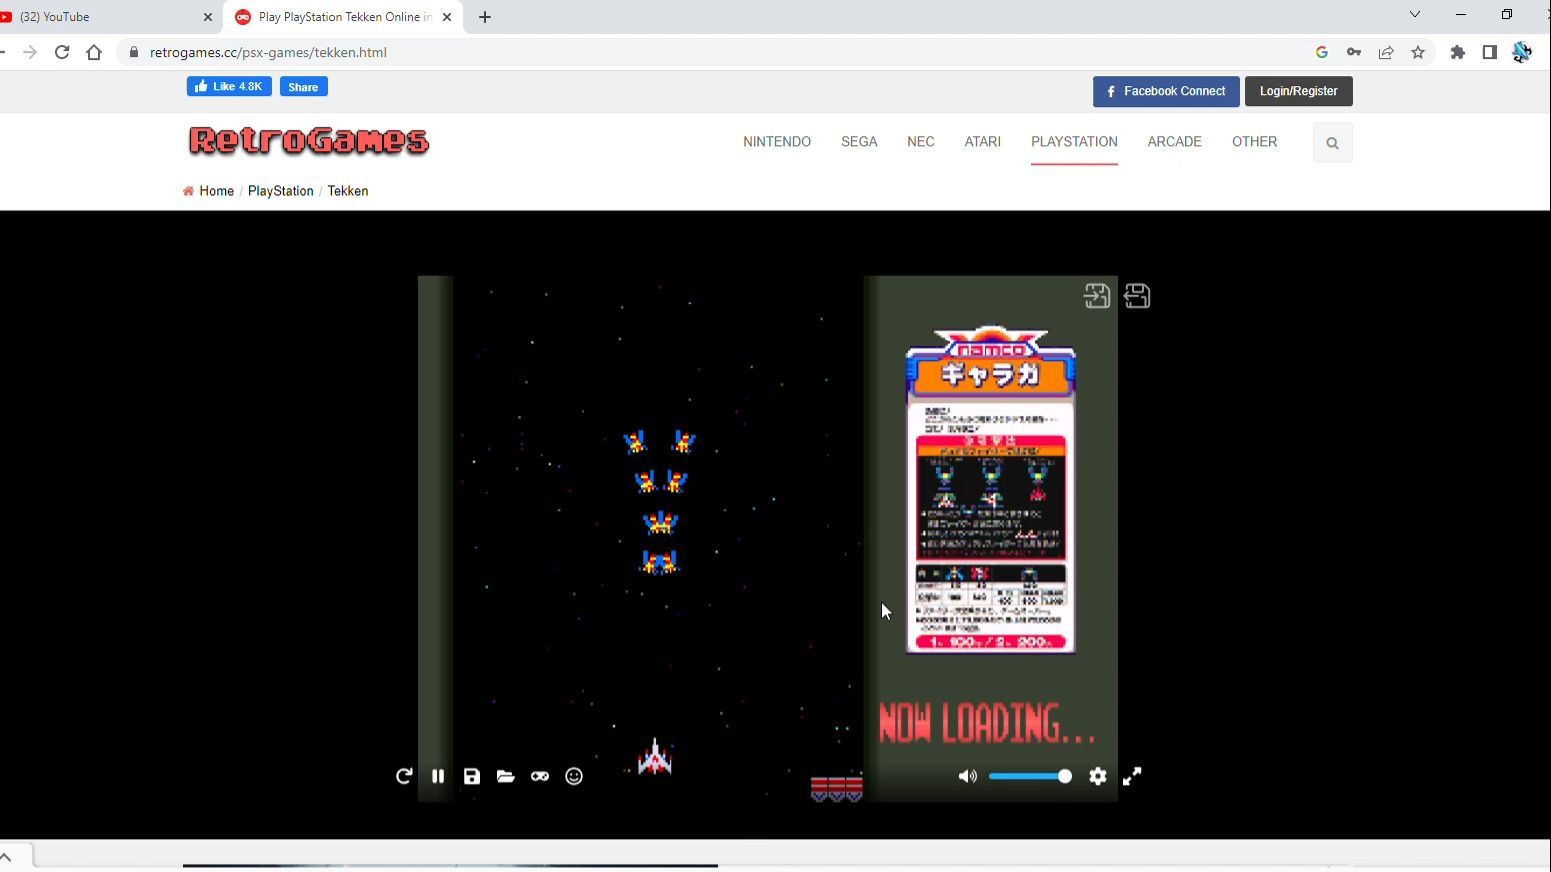Viewport: 1551px width, 872px height.
Task: Open gamepad control settings
Action: [540, 776]
